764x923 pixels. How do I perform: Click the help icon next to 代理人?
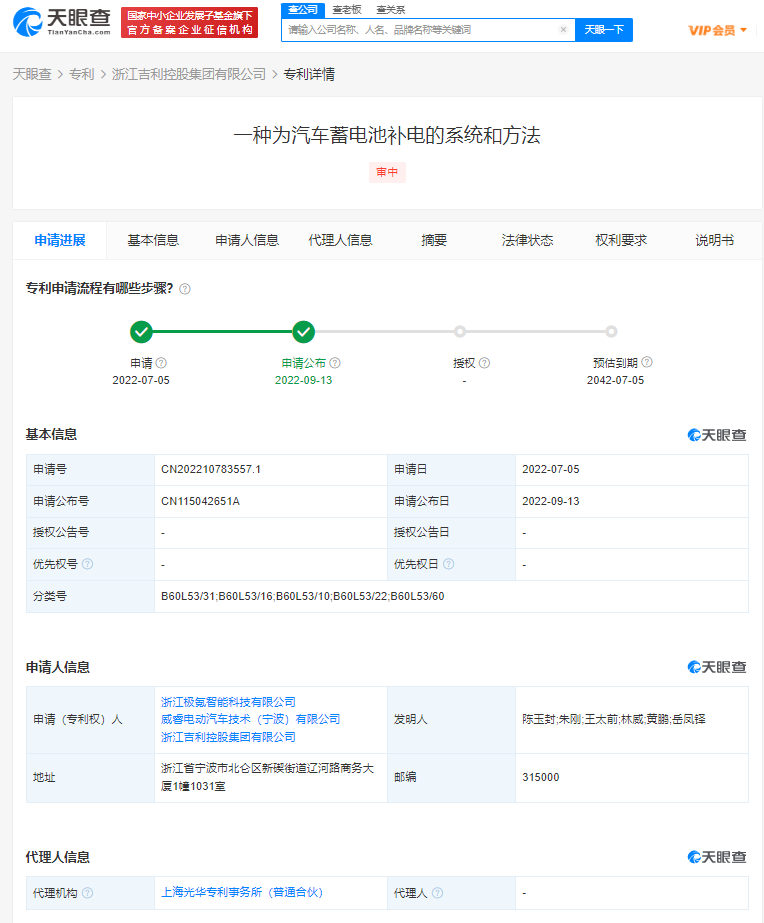pyautogui.click(x=437, y=893)
